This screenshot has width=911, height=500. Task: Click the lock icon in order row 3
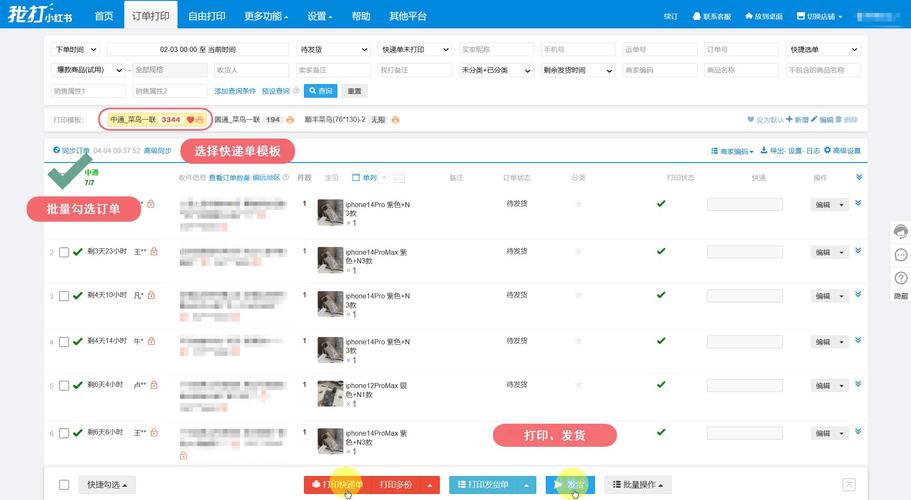152,295
